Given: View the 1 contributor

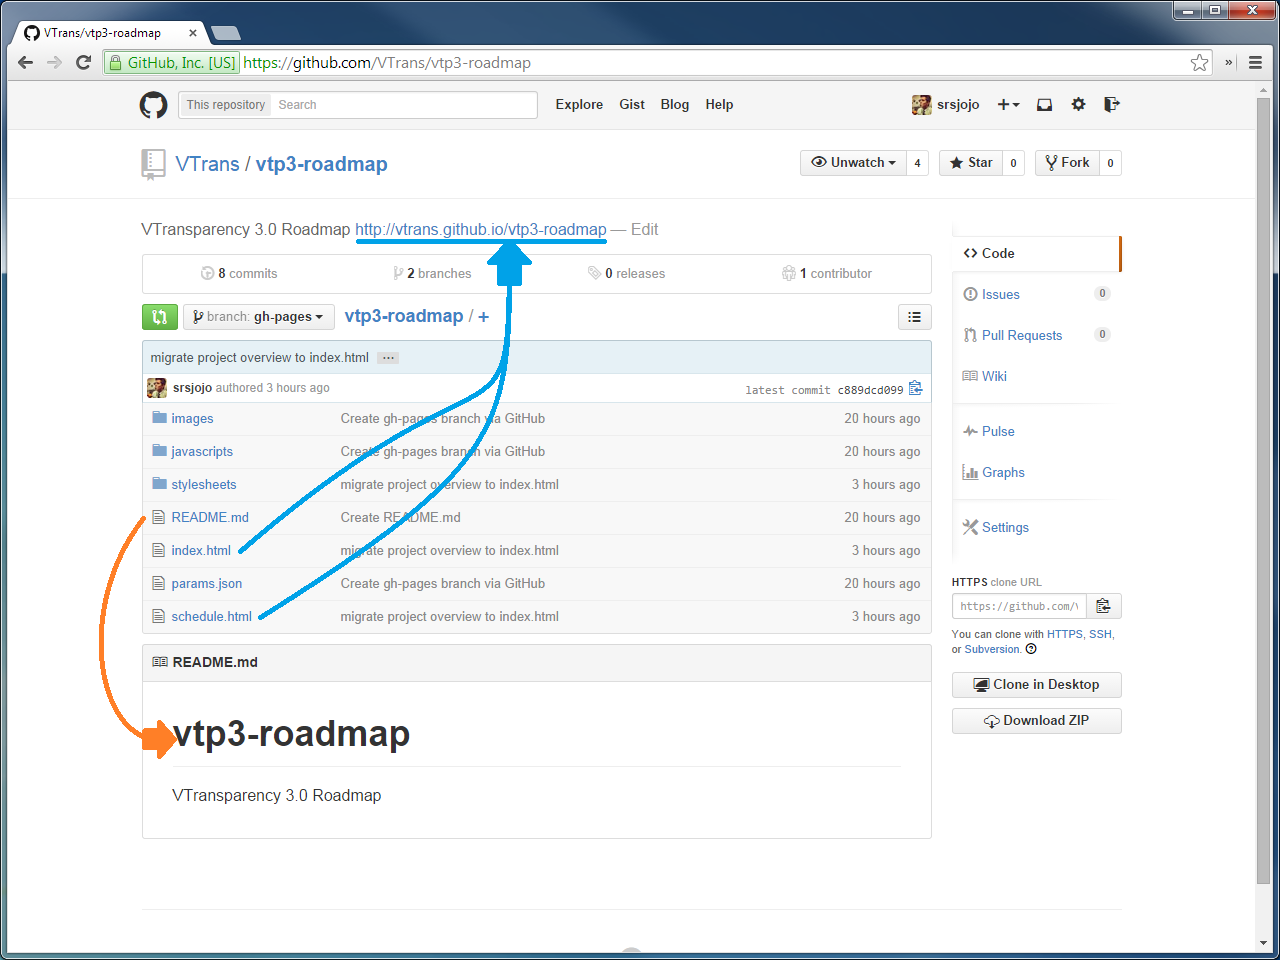Looking at the screenshot, I should [827, 273].
